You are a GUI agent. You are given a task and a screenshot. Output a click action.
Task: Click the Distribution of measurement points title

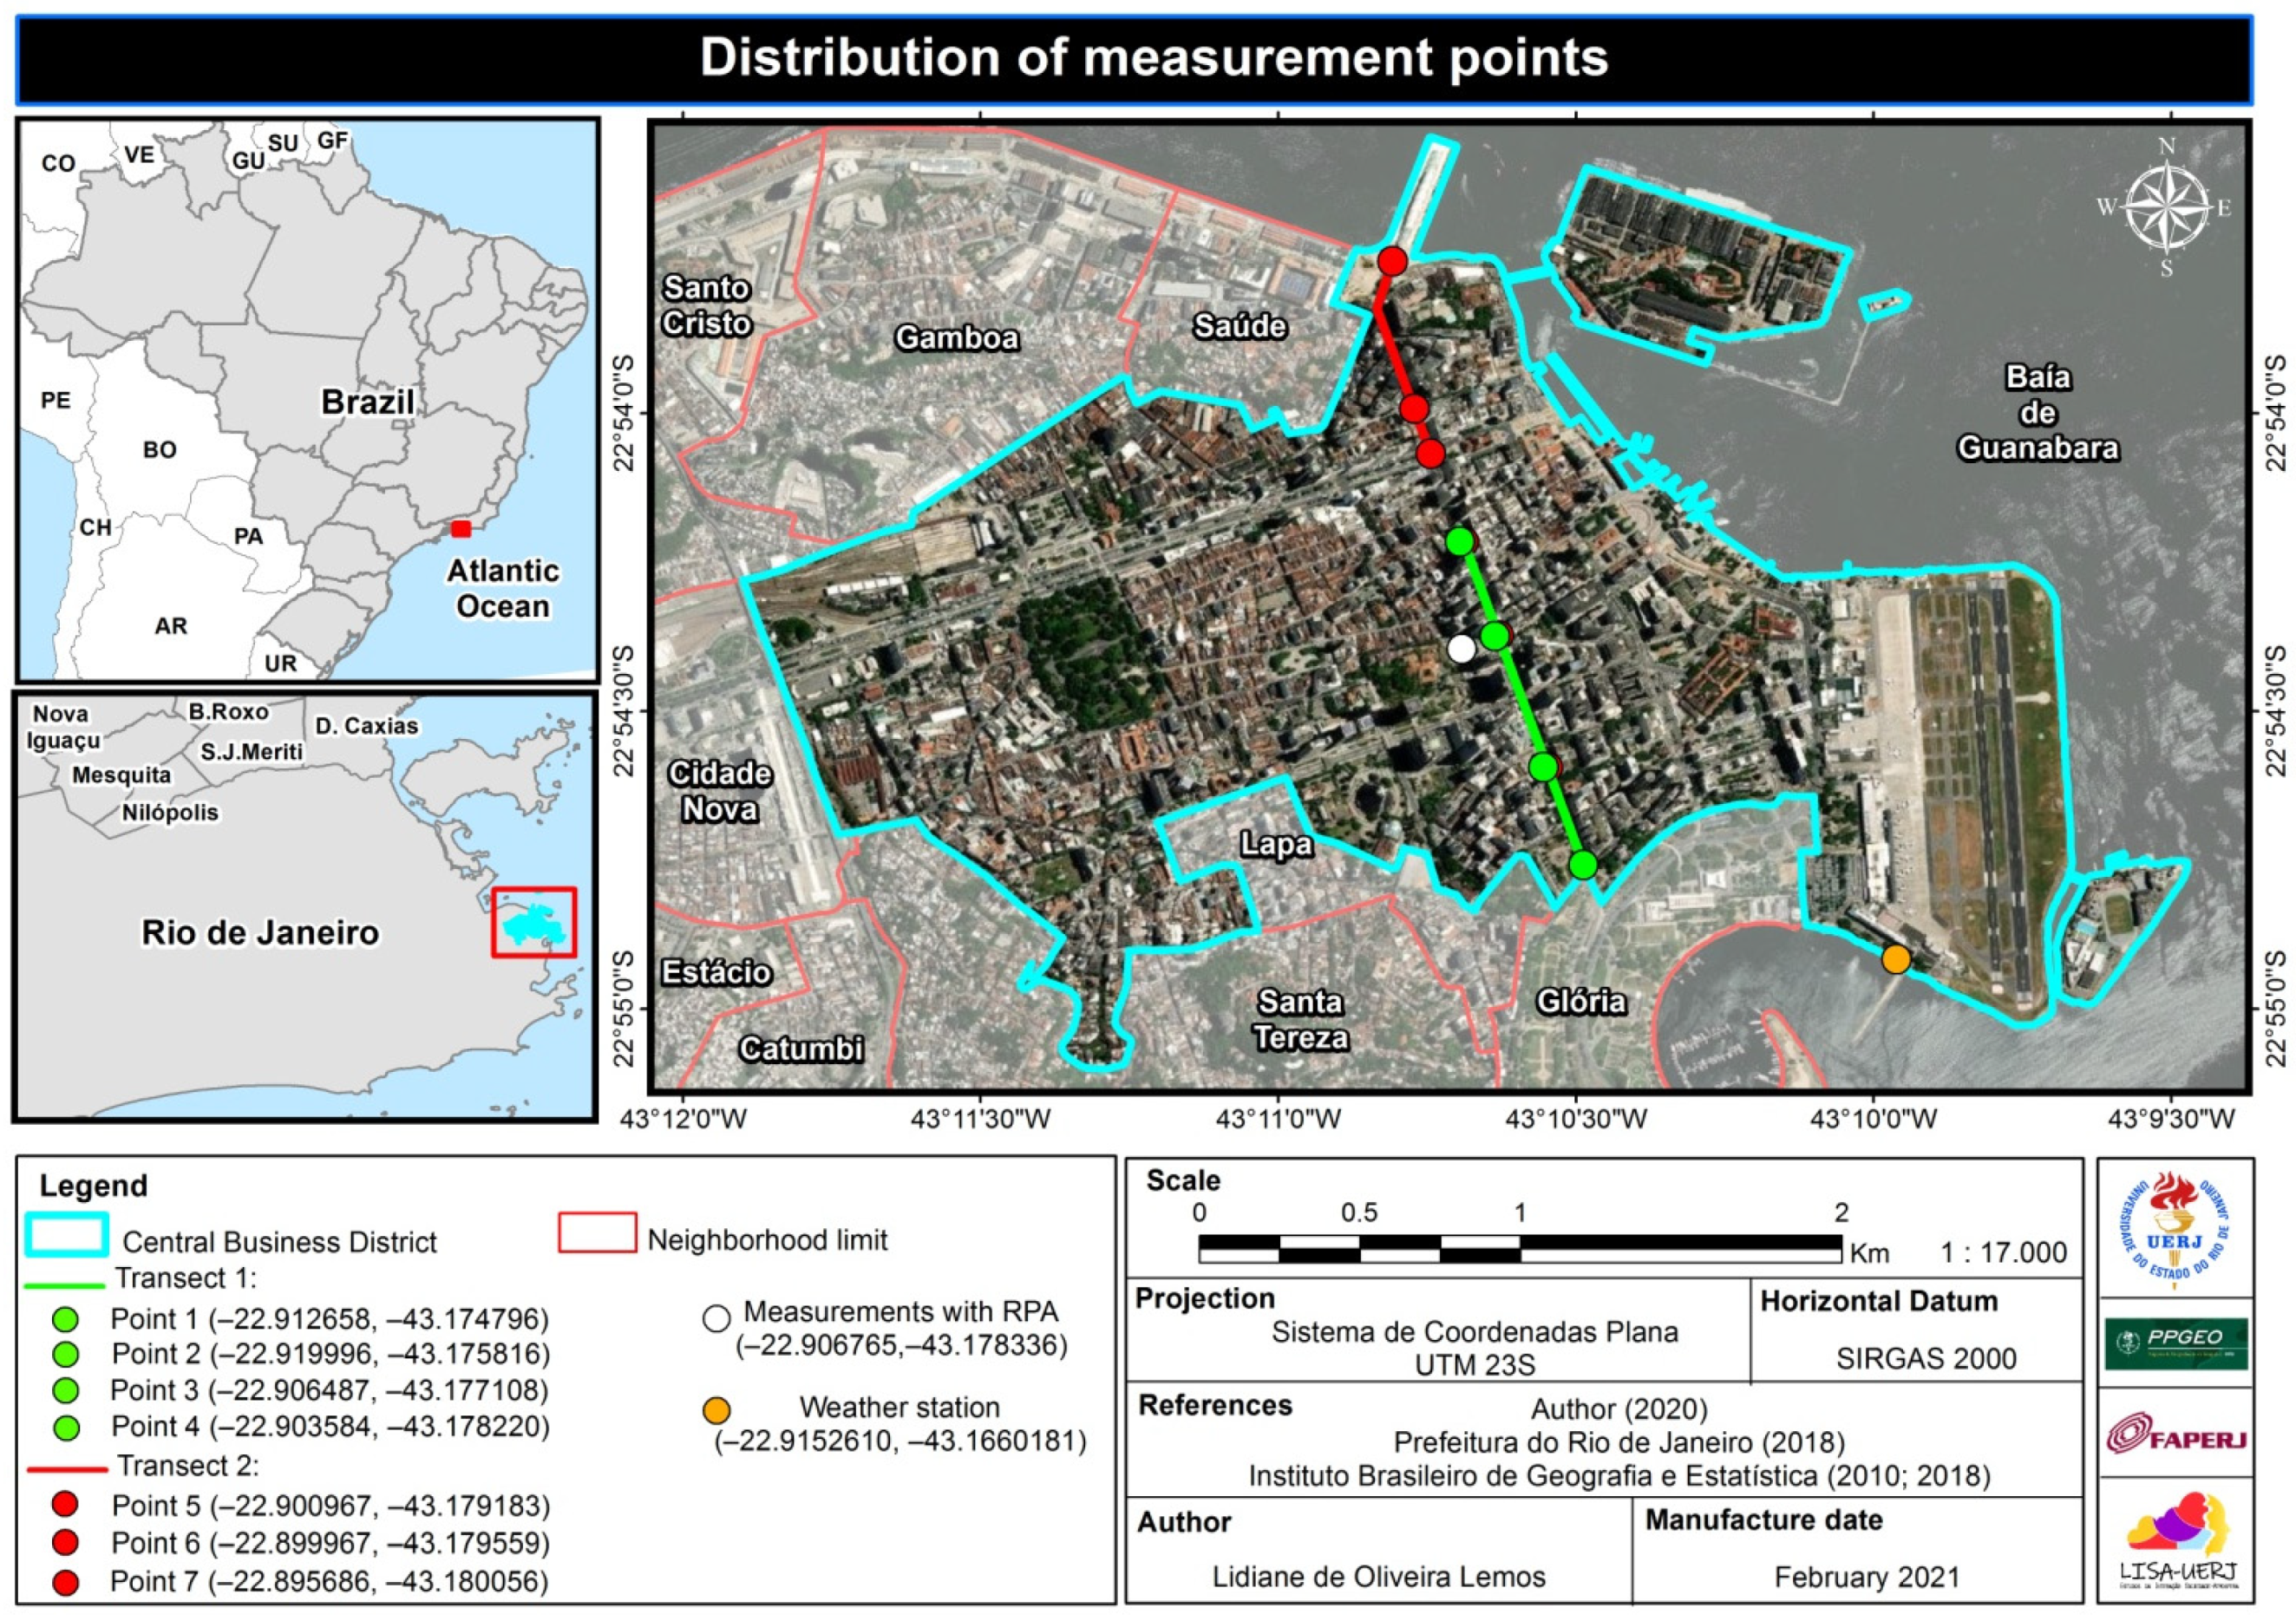[x=1153, y=58]
